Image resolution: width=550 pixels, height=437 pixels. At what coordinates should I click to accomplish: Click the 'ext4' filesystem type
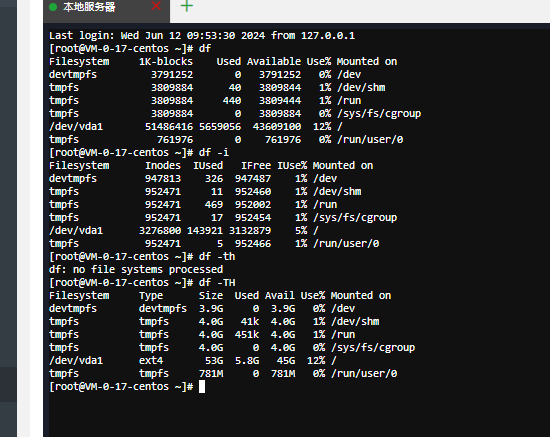151,361
